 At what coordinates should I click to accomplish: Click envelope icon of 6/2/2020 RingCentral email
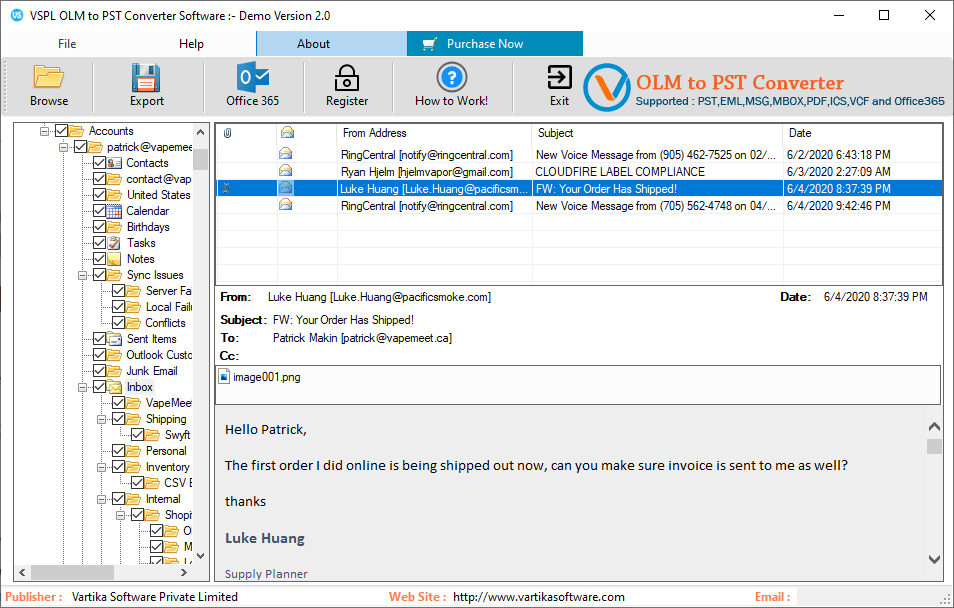[x=285, y=154]
